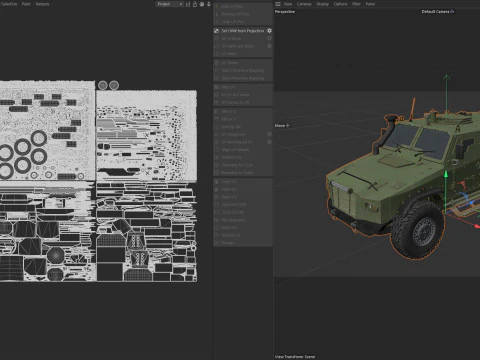Click the vehicle's front wheel in viewport

(418, 230)
